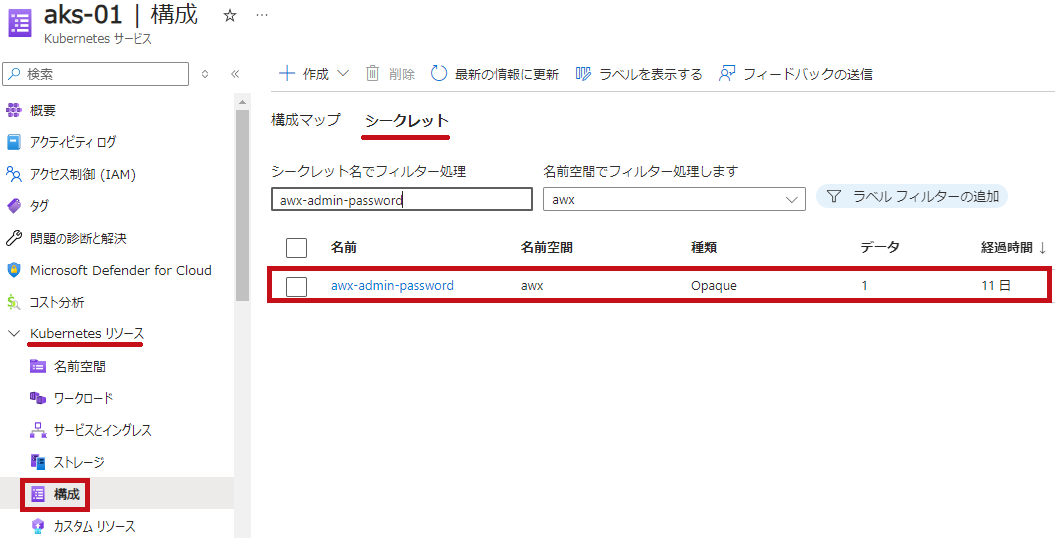The height and width of the screenshot is (538, 1055).
Task: Collapse the sidebar with double chevron
Action: [x=235, y=74]
